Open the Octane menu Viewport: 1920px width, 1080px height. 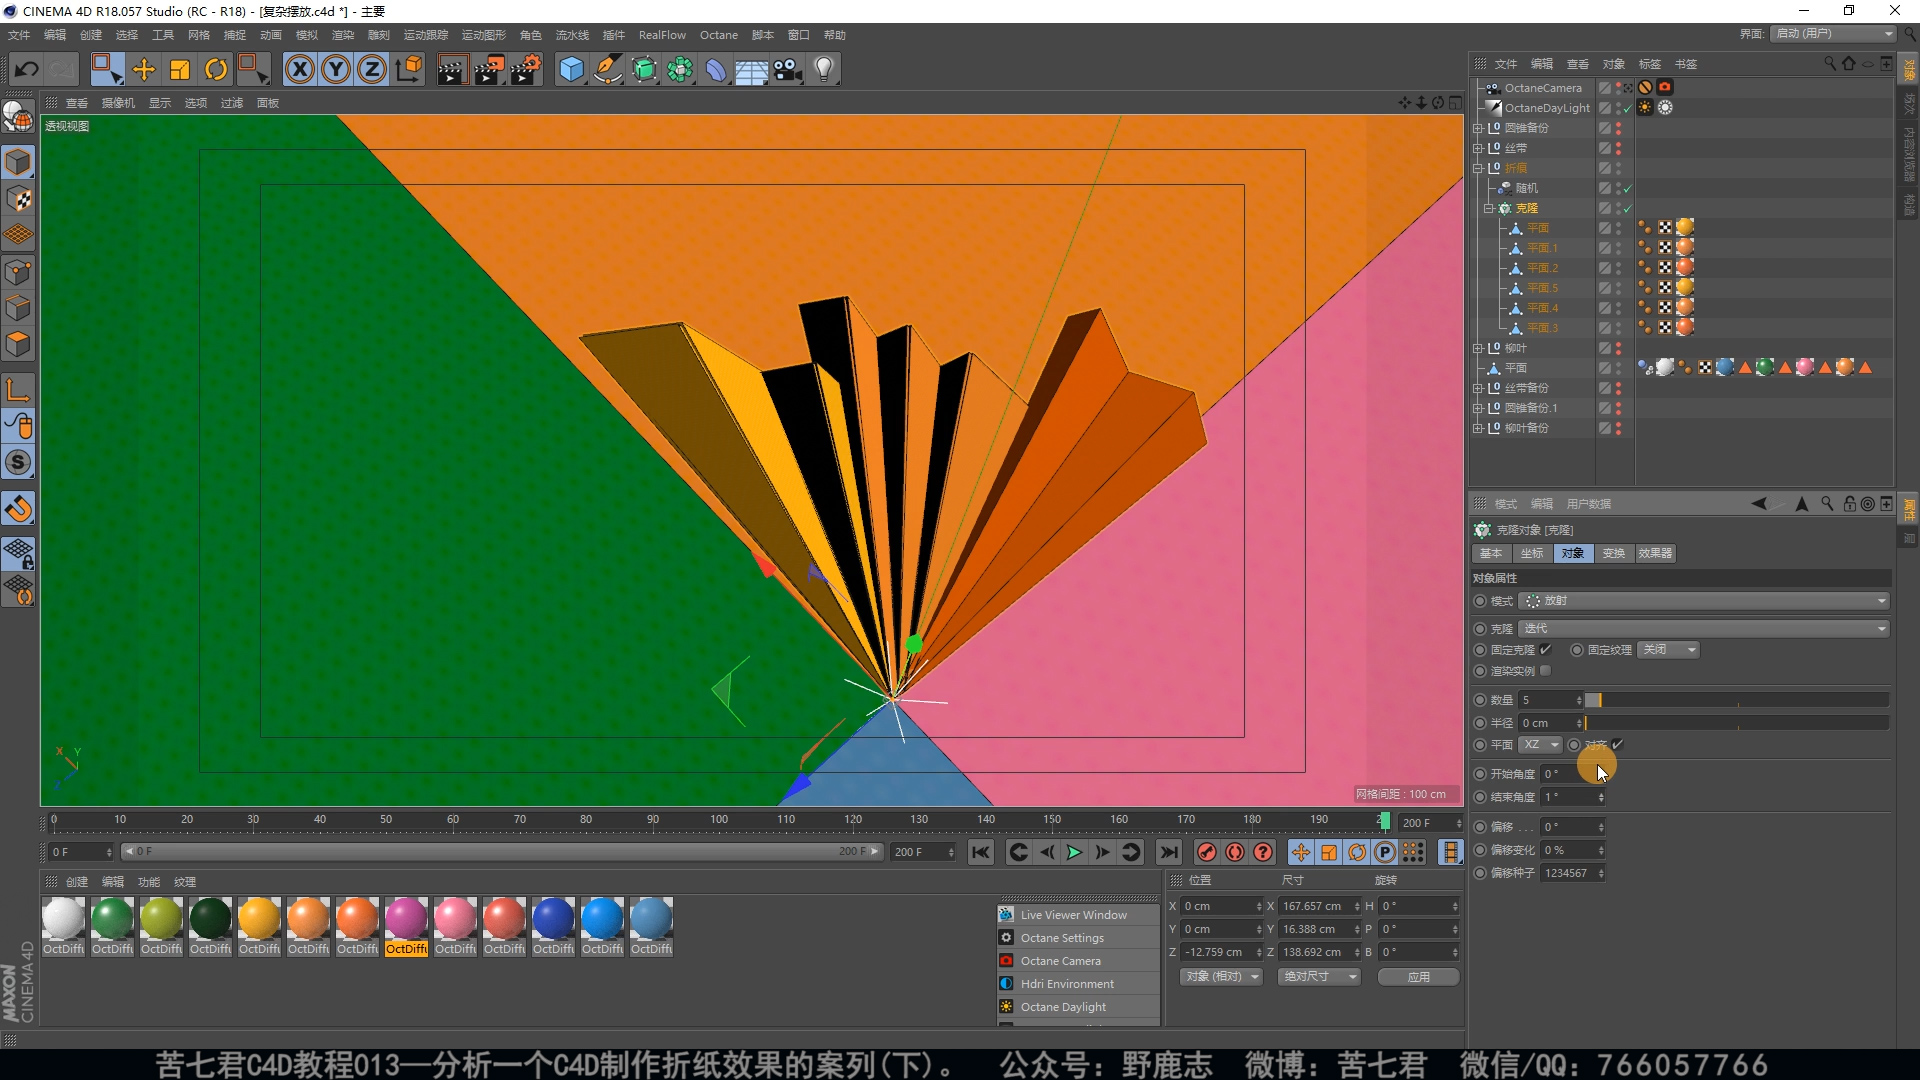coord(718,35)
